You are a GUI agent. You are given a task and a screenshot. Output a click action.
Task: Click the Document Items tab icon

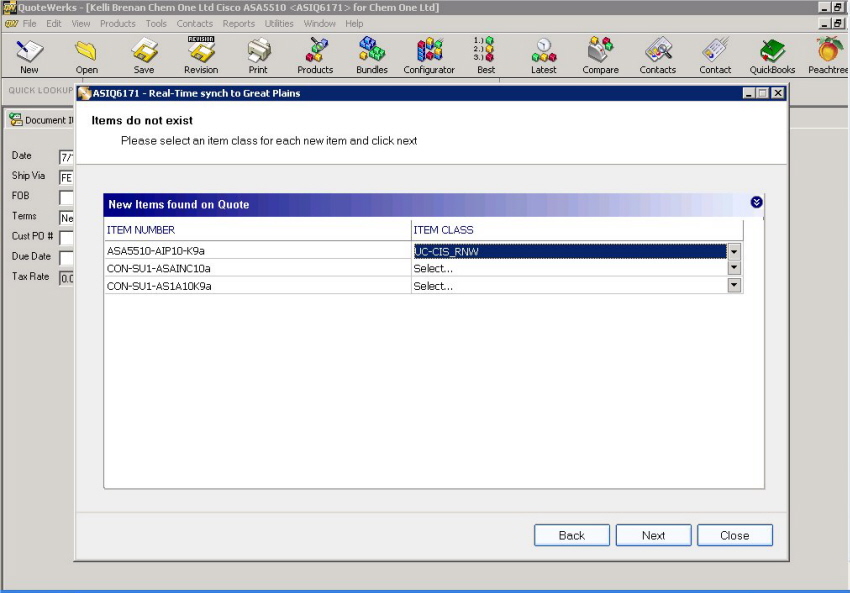click(x=15, y=120)
